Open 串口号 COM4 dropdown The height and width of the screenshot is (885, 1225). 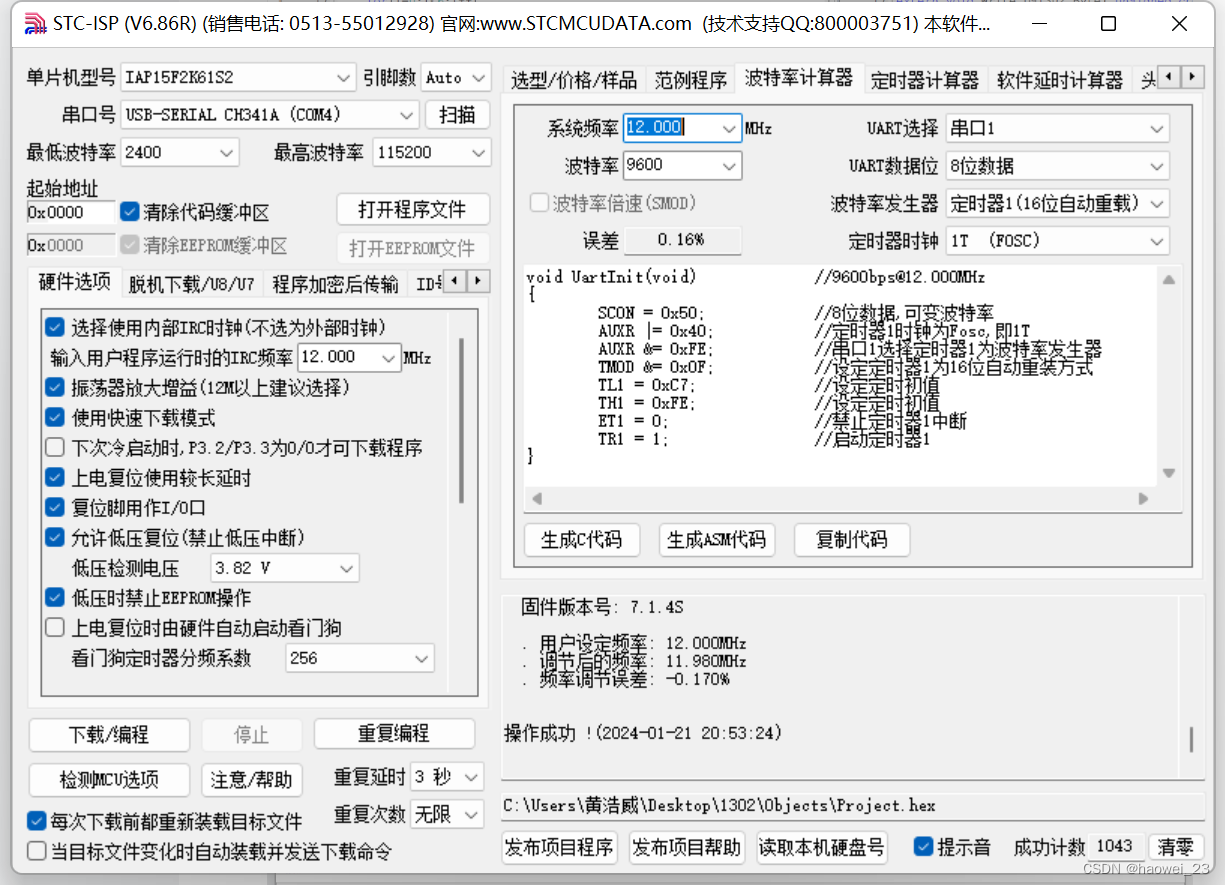(269, 115)
